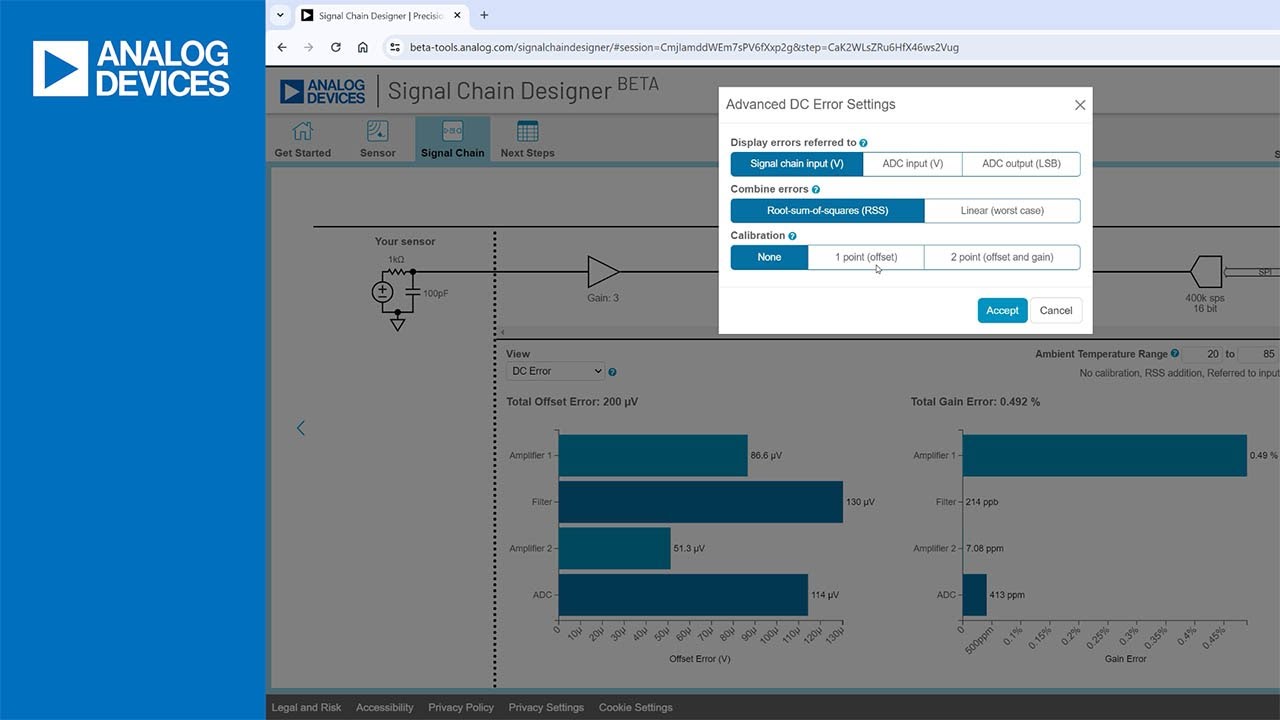This screenshot has width=1280, height=720.
Task: View site information icon in address bar
Action: click(x=395, y=47)
